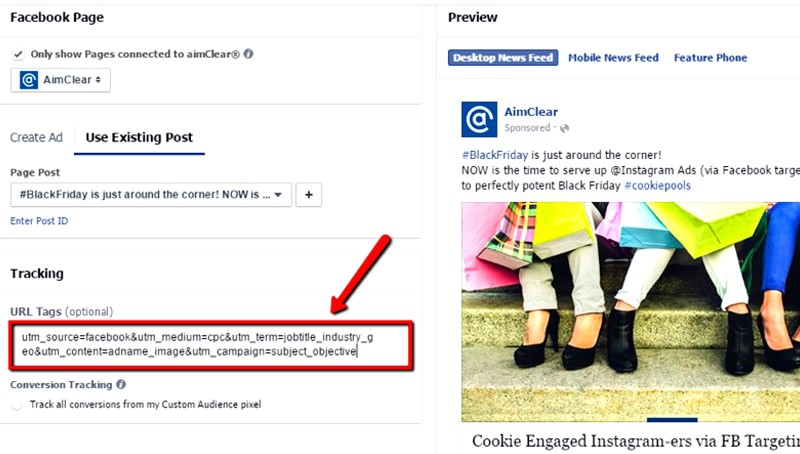This screenshot has width=800, height=454.
Task: Click inside the URL Tags text field
Action: click(x=211, y=344)
